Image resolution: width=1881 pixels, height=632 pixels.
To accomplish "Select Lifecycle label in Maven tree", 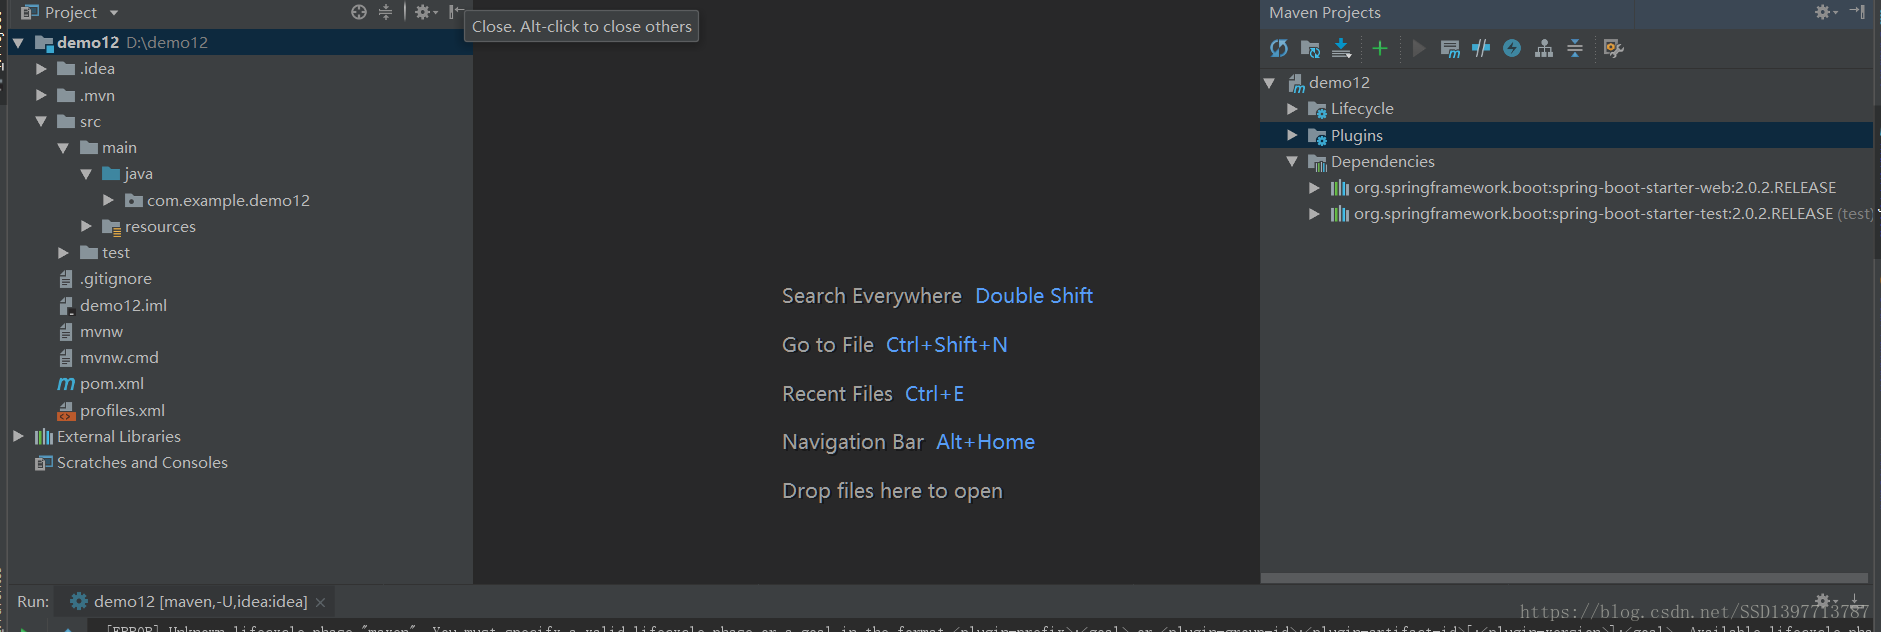I will [x=1362, y=109].
